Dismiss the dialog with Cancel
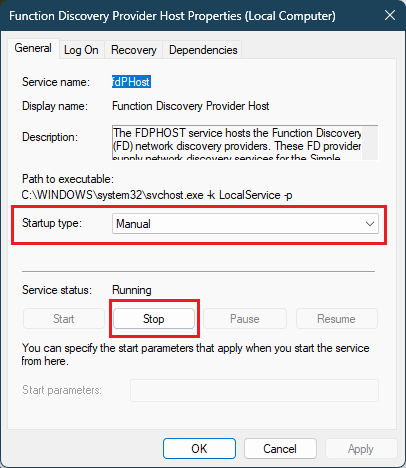This screenshot has height=468, width=406. (x=280, y=449)
